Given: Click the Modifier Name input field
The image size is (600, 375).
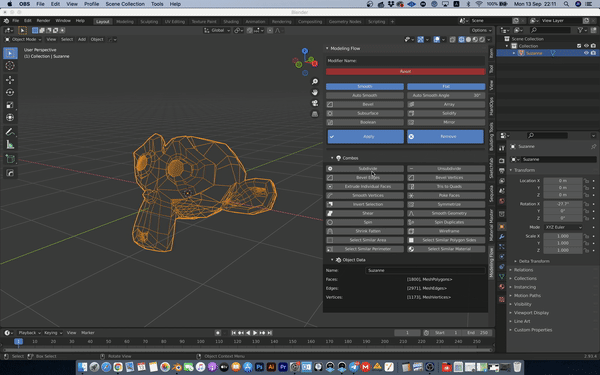Looking at the screenshot, I should pos(405,61).
